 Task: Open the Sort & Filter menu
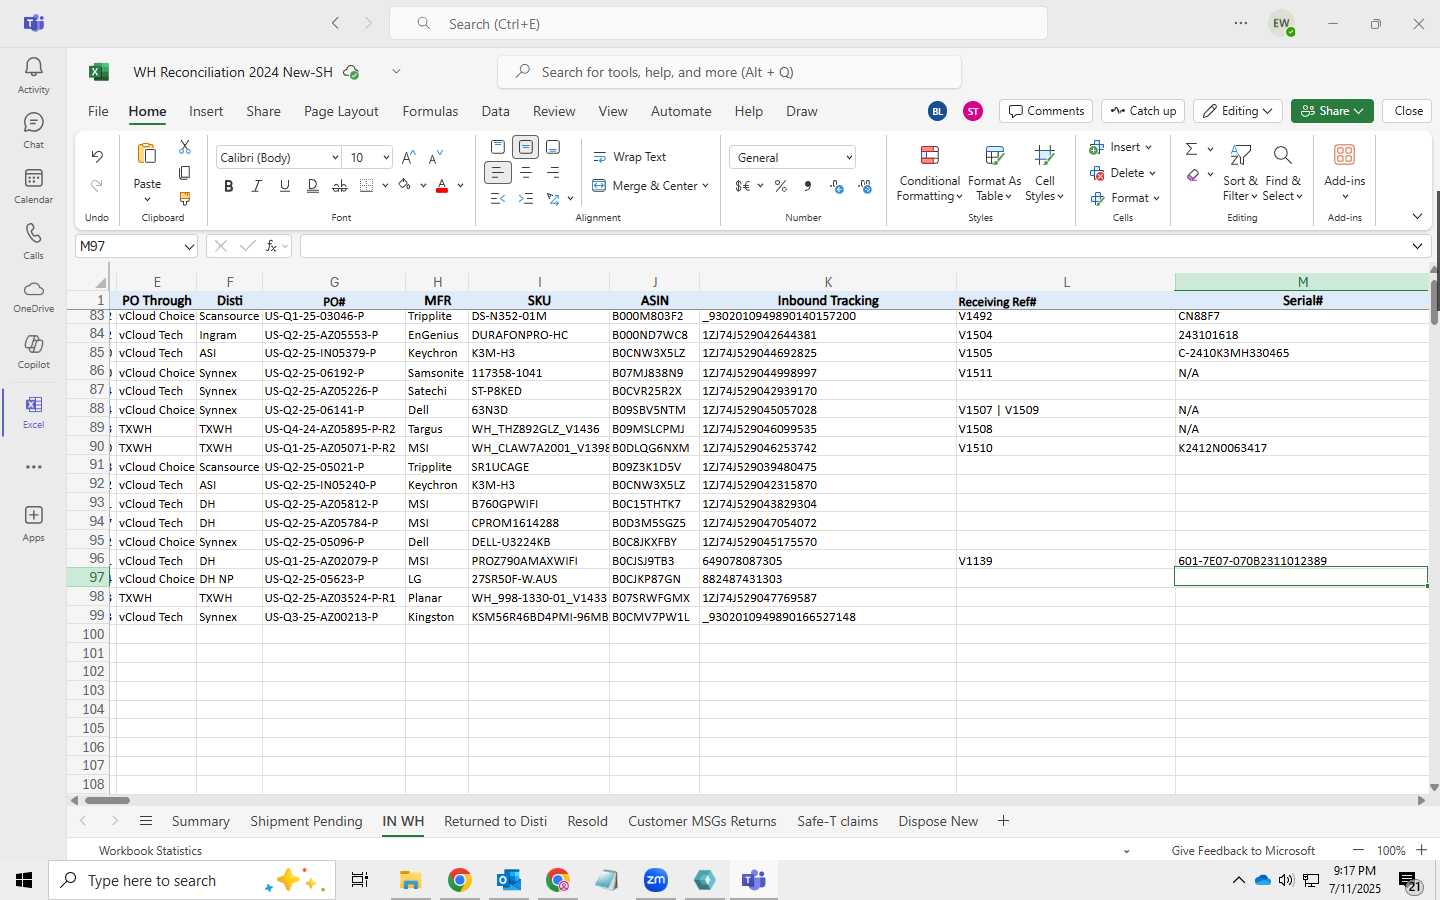click(x=1240, y=174)
